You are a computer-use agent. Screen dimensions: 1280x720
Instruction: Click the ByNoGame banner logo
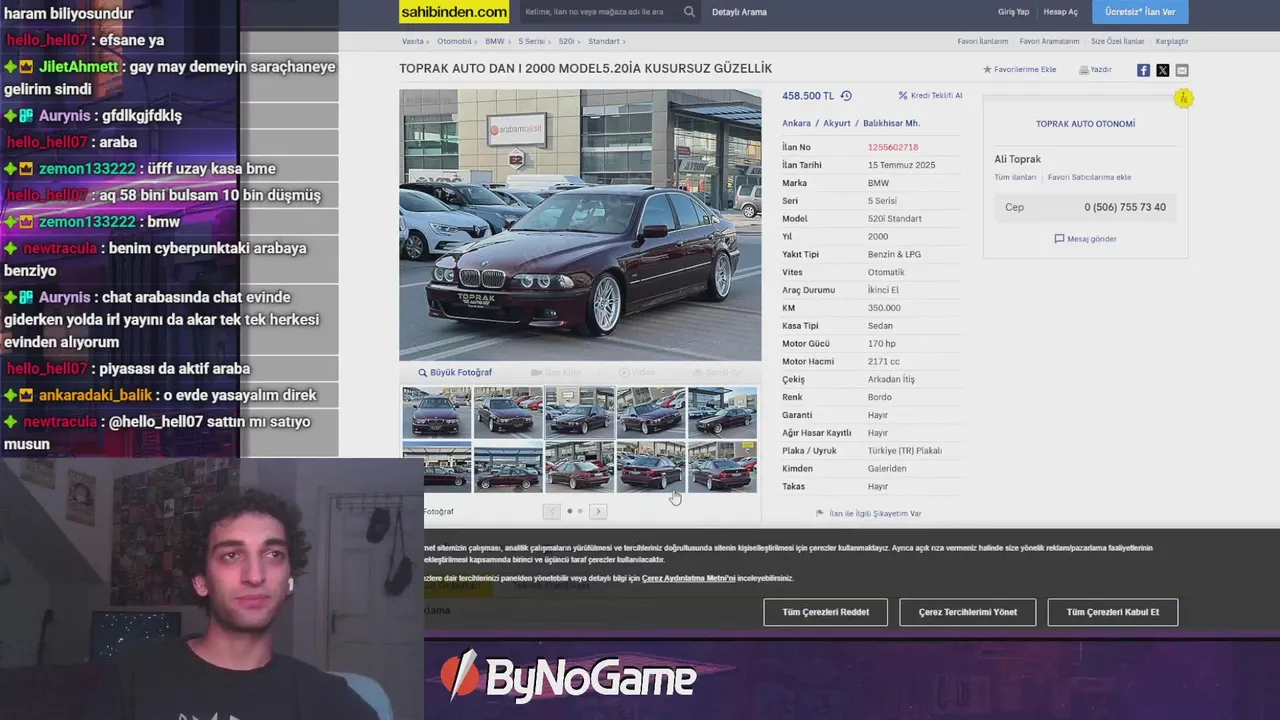(x=568, y=677)
